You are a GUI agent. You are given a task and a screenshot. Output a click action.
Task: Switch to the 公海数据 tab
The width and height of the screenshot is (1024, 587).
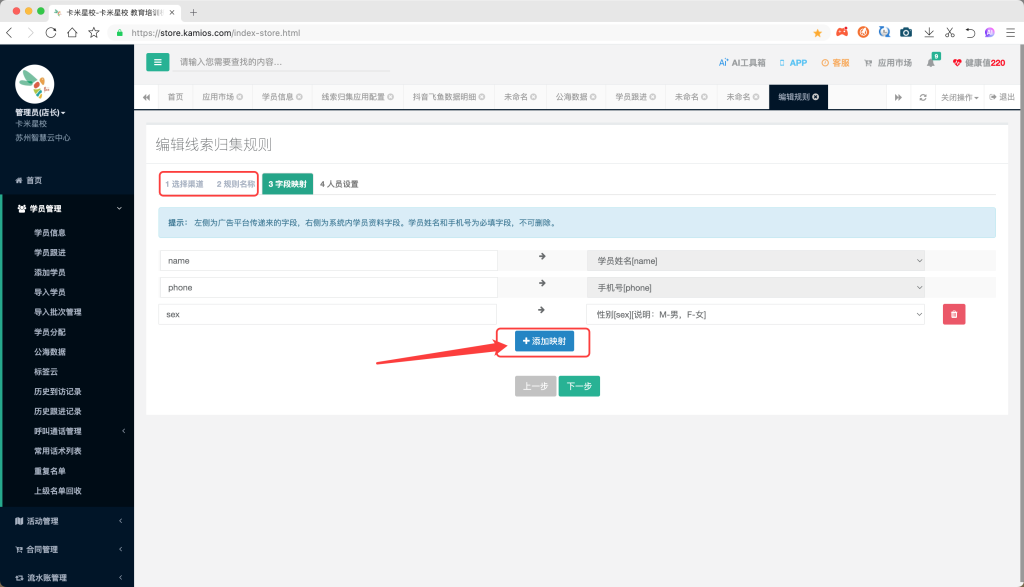tap(571, 97)
